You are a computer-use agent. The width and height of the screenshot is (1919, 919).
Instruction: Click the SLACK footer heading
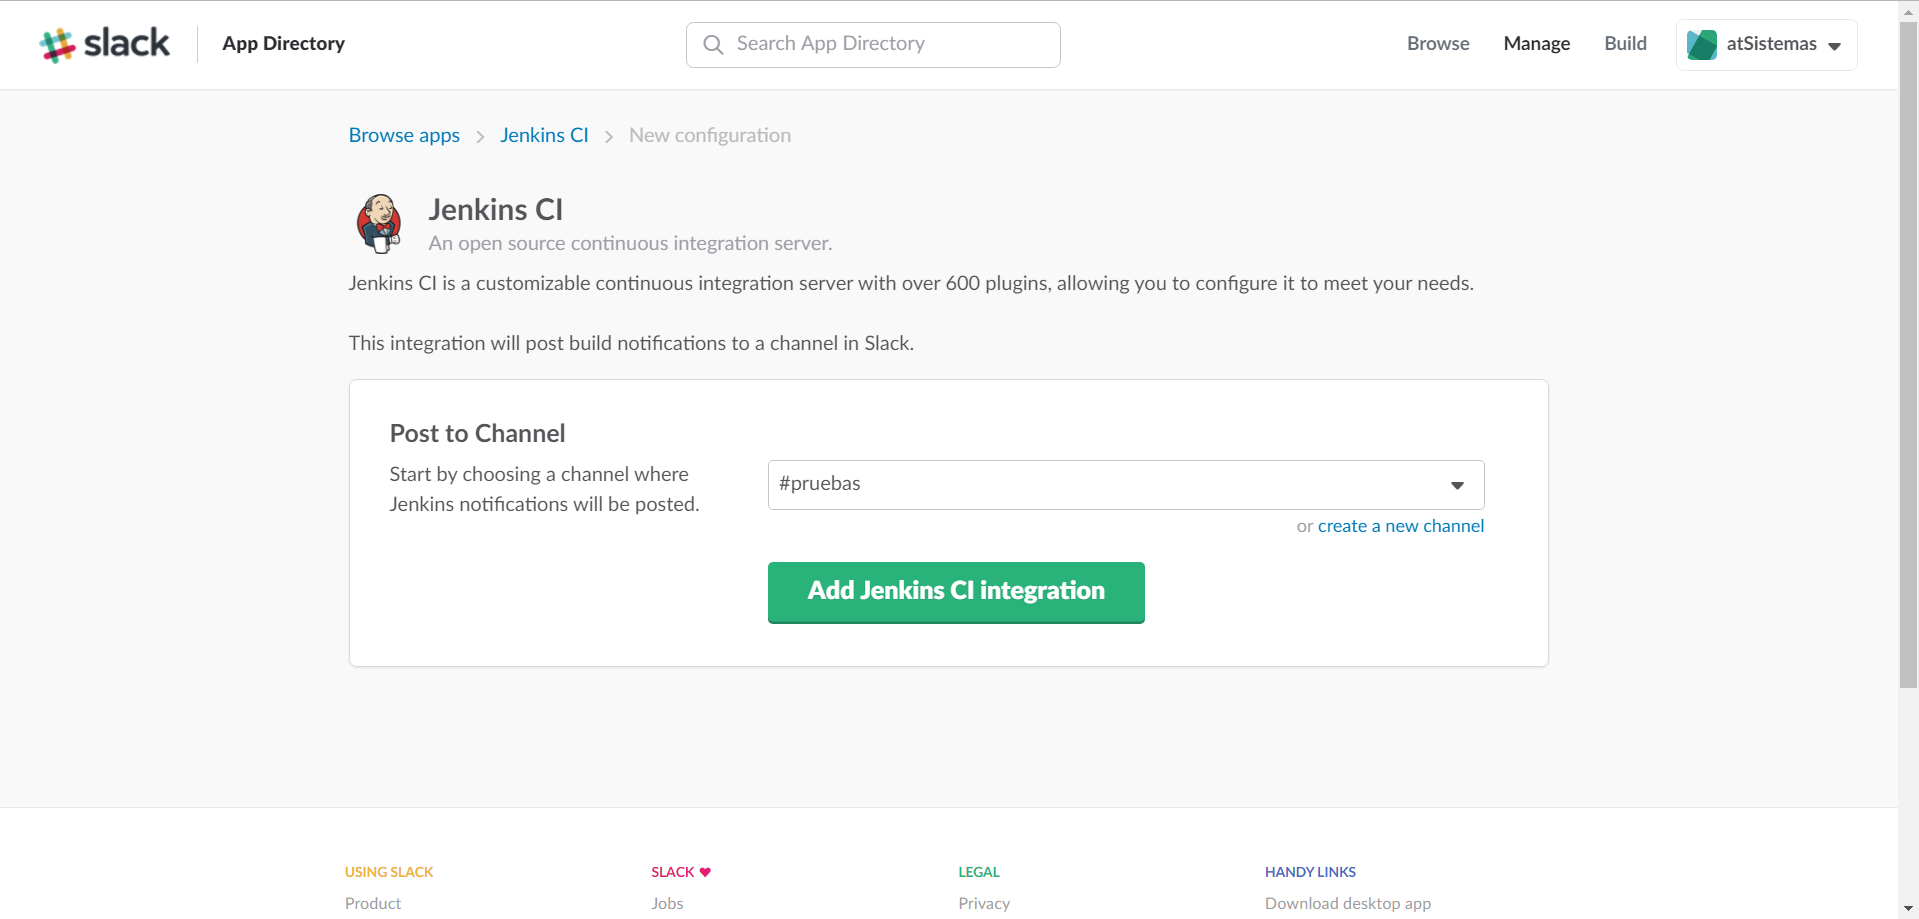(x=673, y=872)
